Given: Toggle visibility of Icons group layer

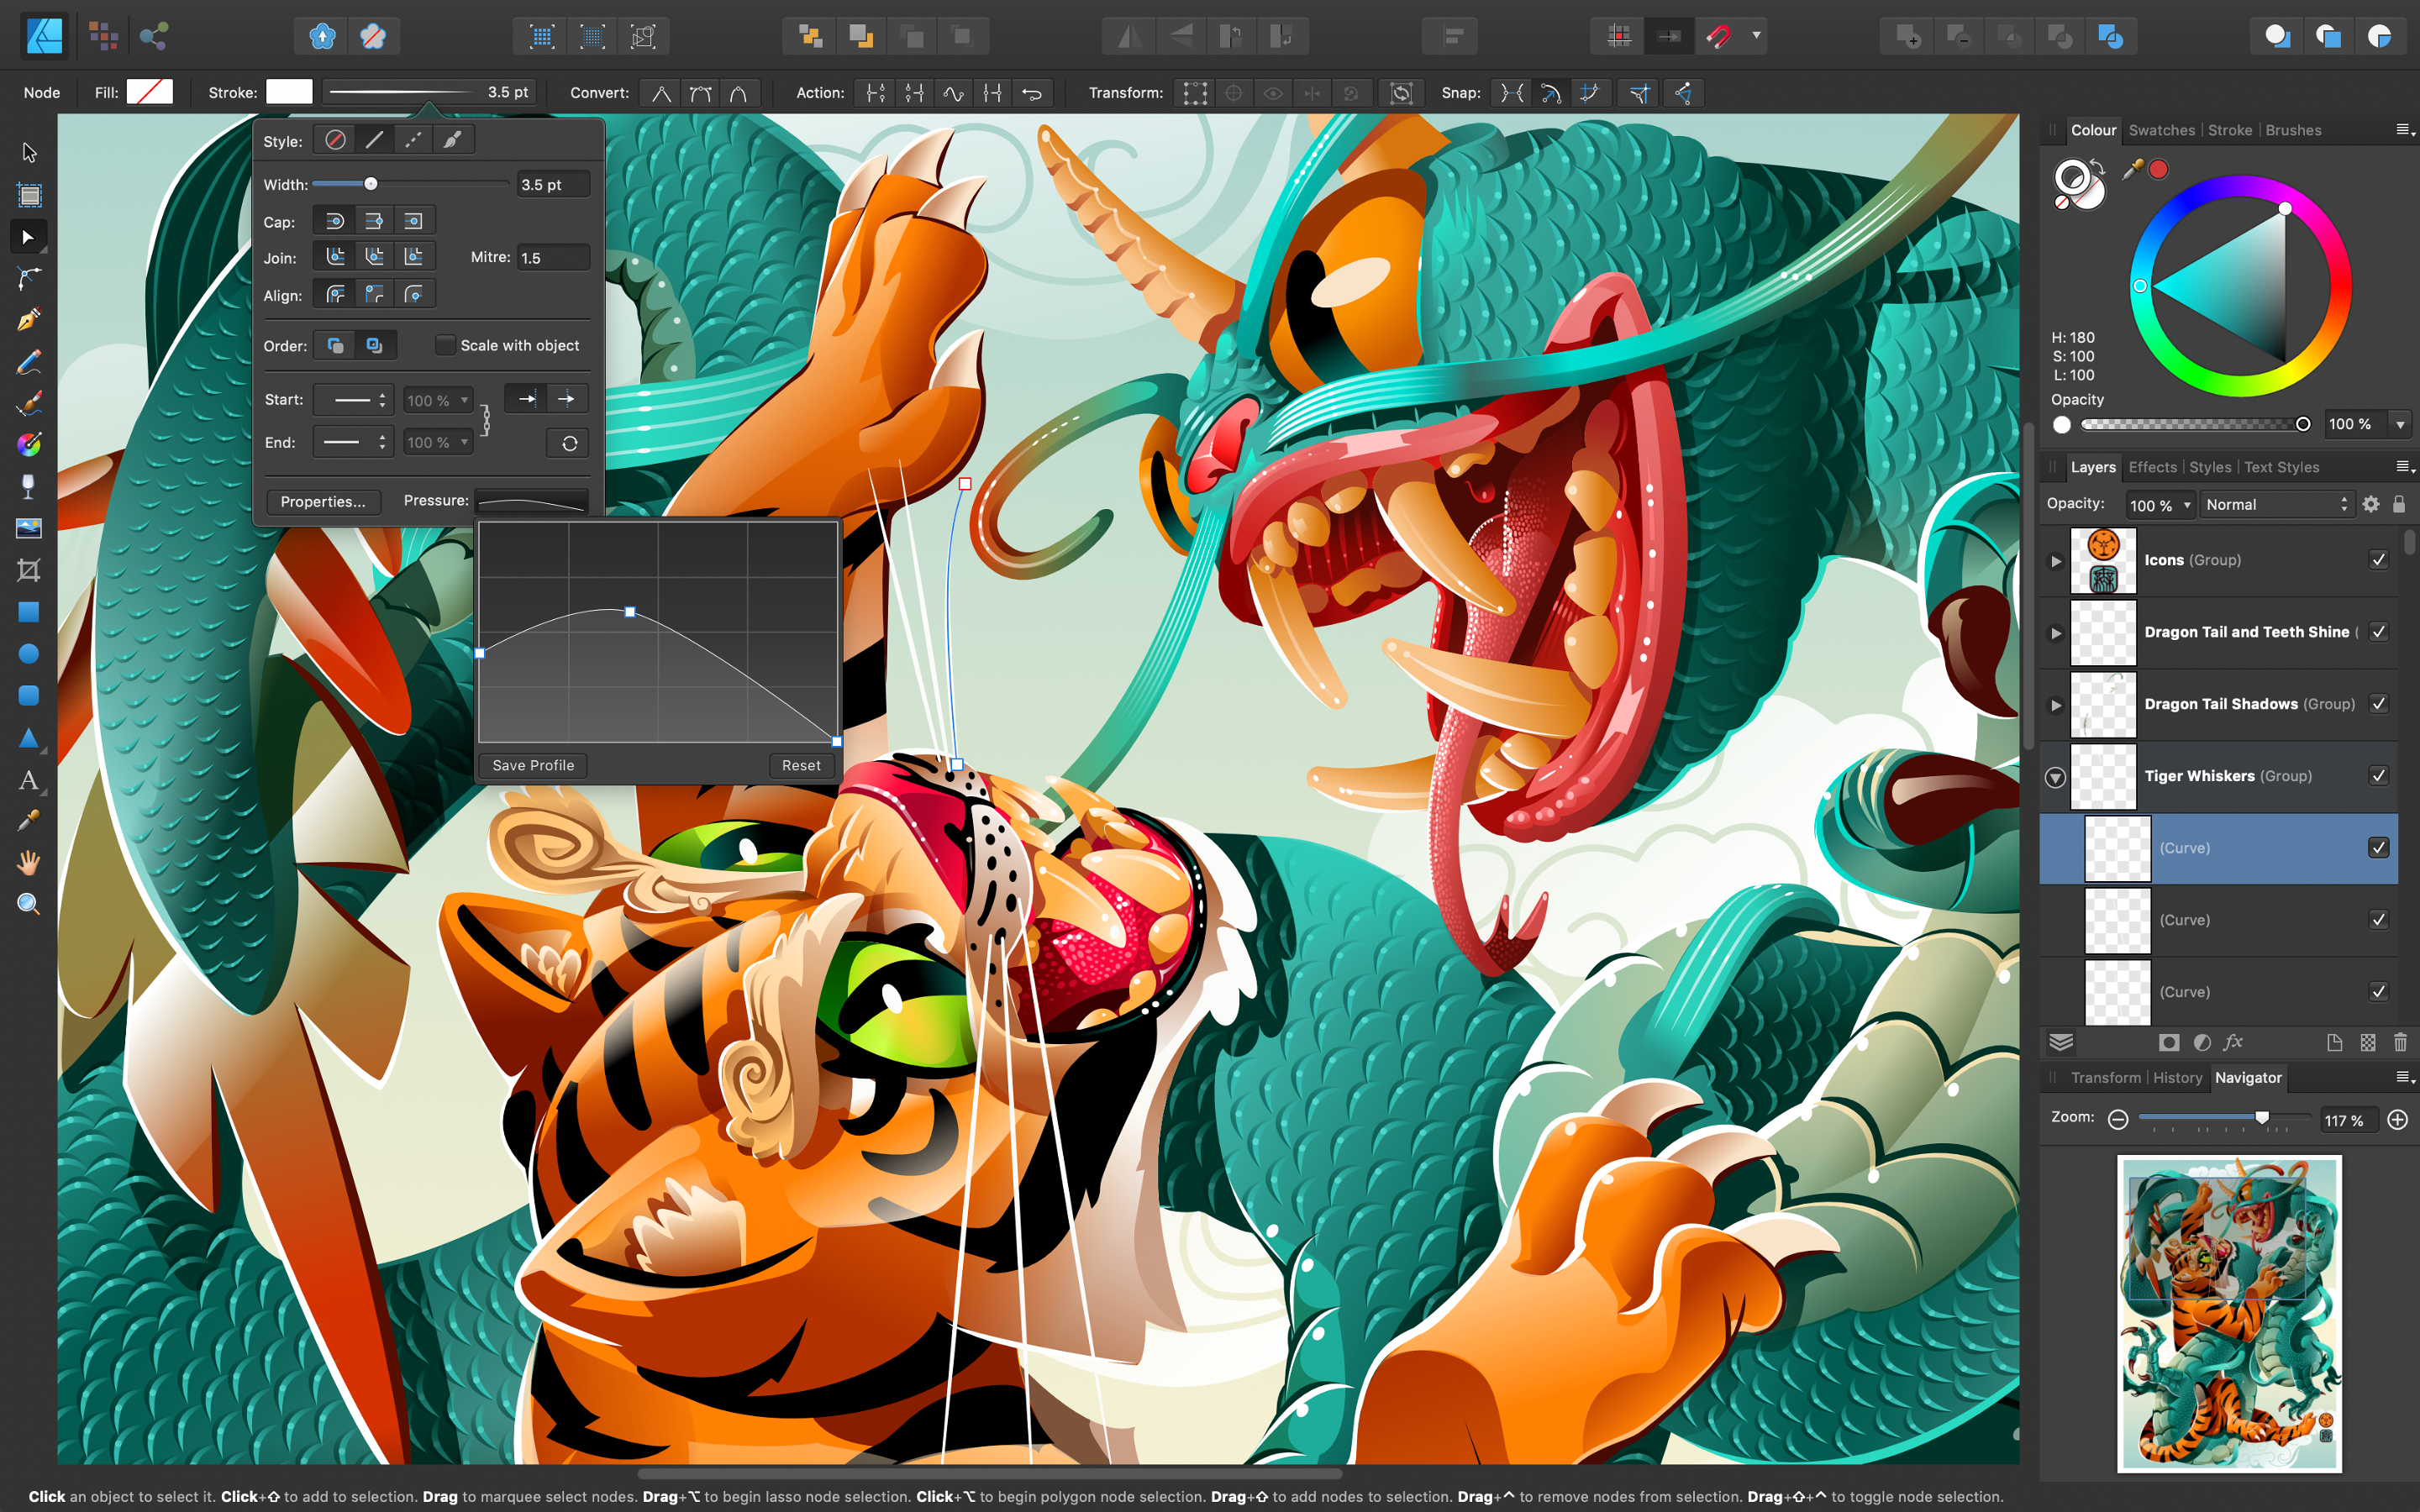Looking at the screenshot, I should point(2376,559).
